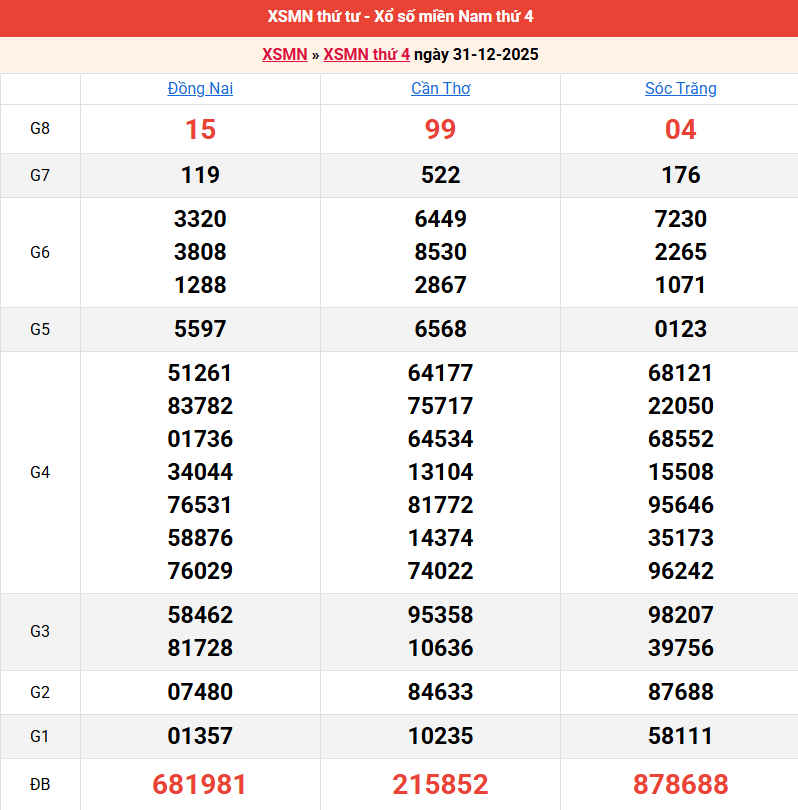Select Sóc Trăng special prize number 878688
The width and height of the screenshot is (798, 810).
coord(680,784)
